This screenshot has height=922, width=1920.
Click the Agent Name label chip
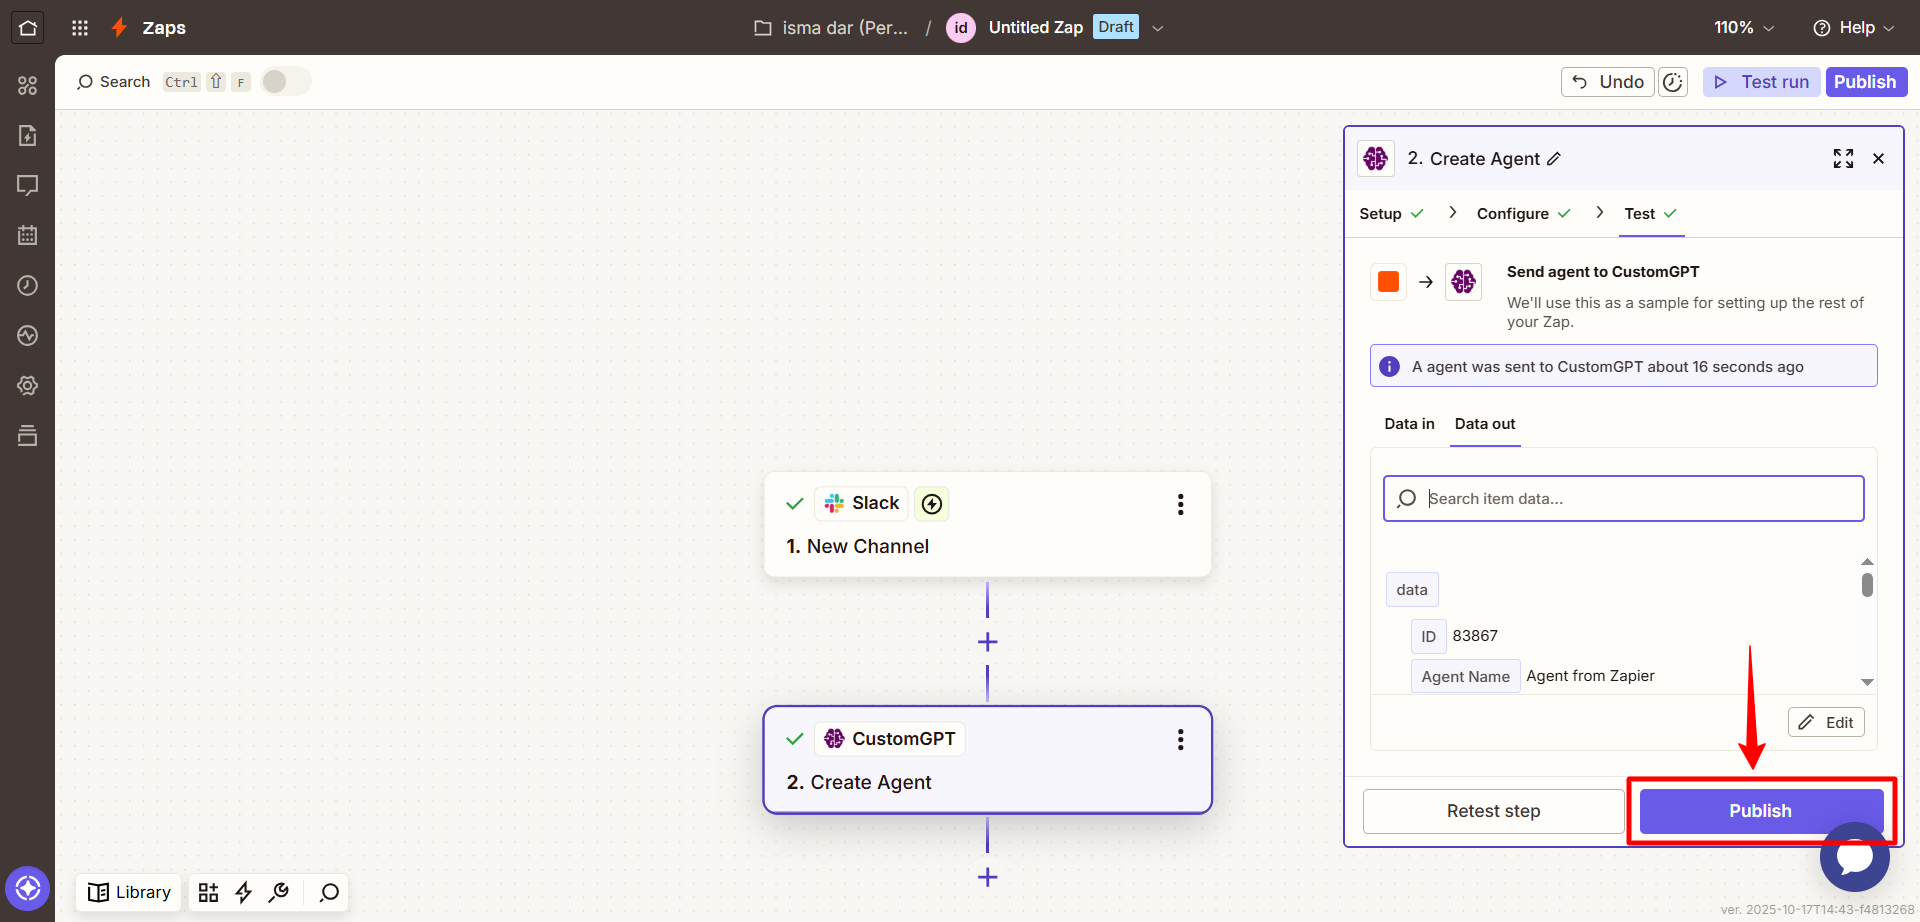(1465, 676)
